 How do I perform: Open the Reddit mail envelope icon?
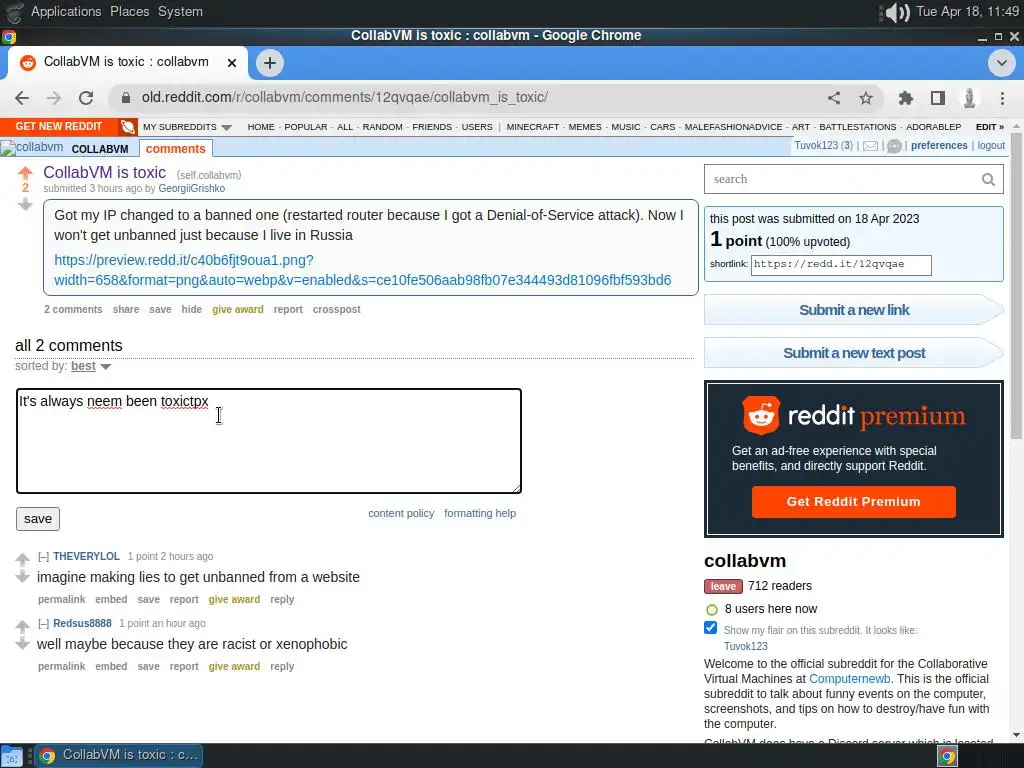tap(871, 146)
